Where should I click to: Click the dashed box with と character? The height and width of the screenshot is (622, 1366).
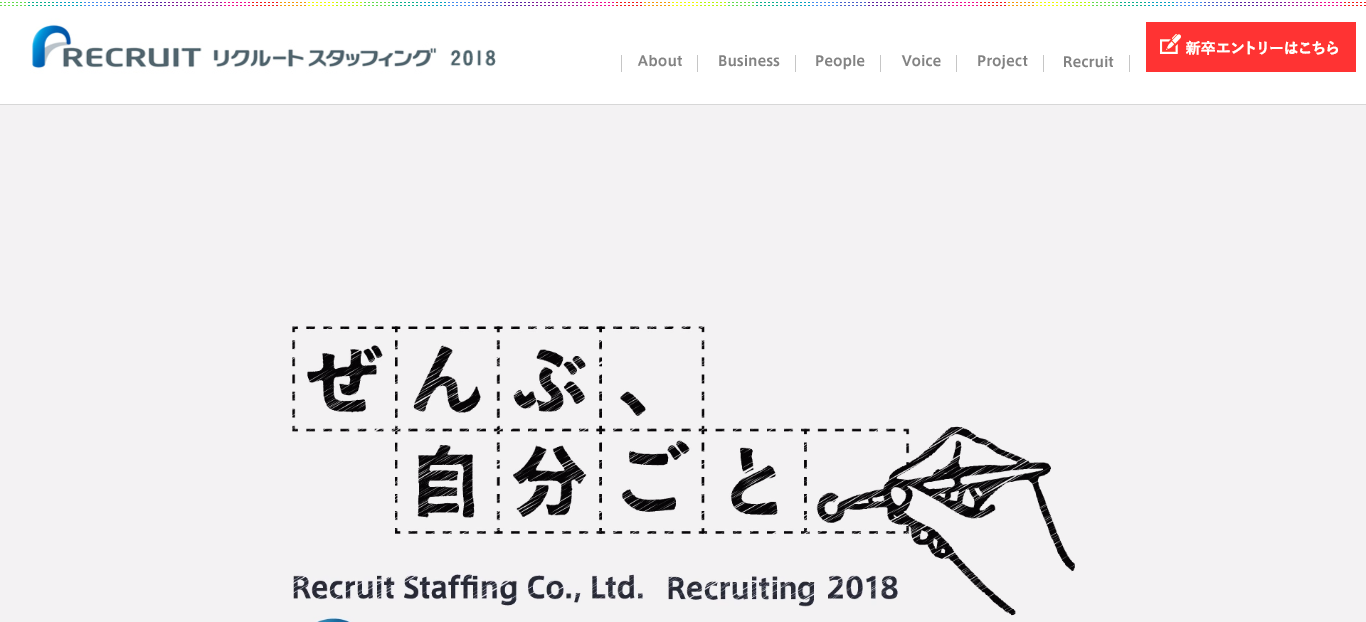755,482
